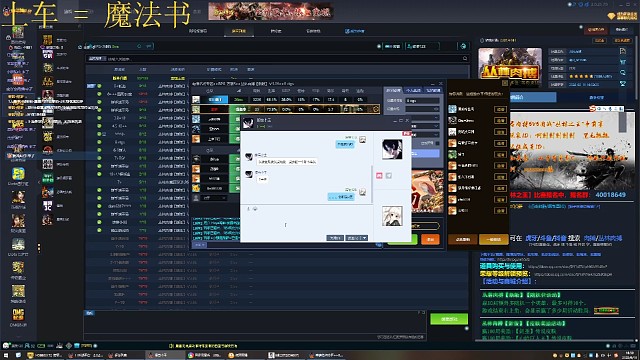
Task: Click the game cover thumbnail in right panel
Action: point(510,67)
